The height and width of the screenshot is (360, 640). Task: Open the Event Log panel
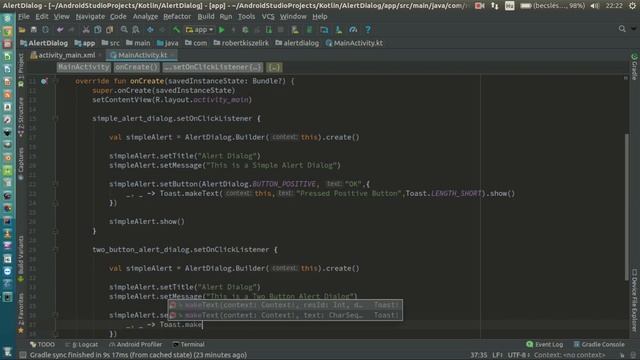pyautogui.click(x=544, y=344)
